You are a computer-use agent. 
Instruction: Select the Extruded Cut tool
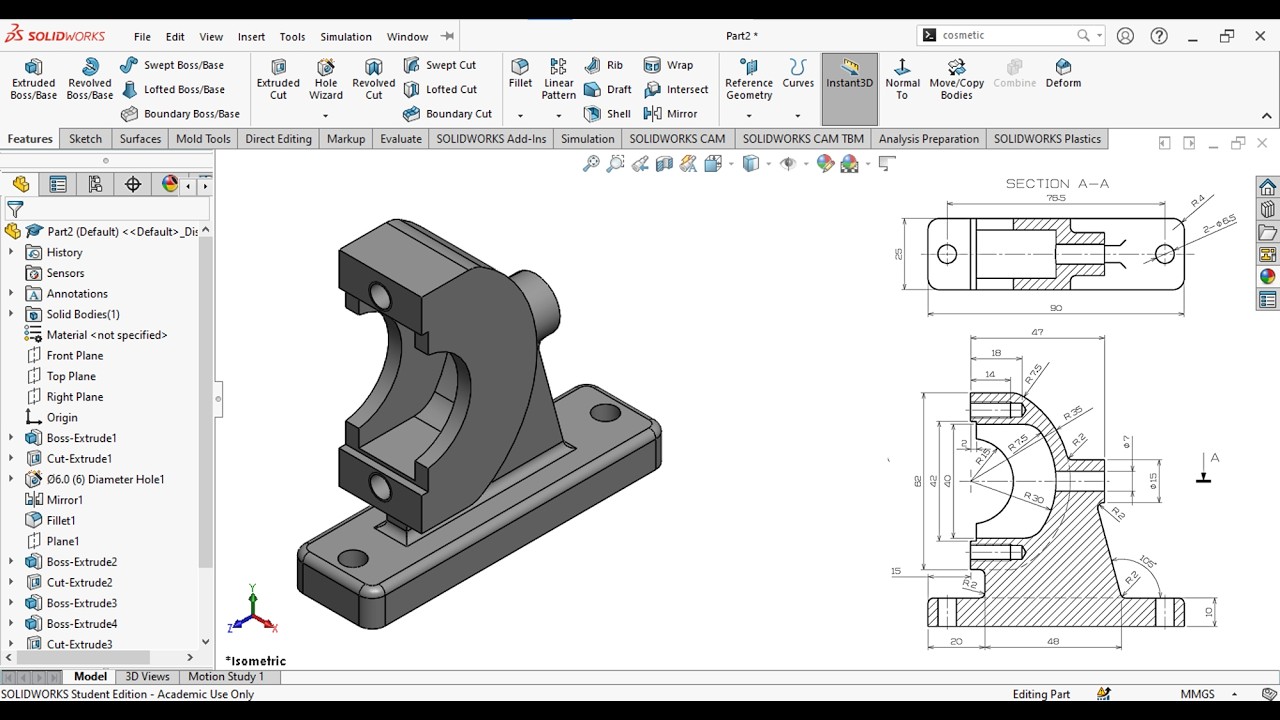click(278, 78)
